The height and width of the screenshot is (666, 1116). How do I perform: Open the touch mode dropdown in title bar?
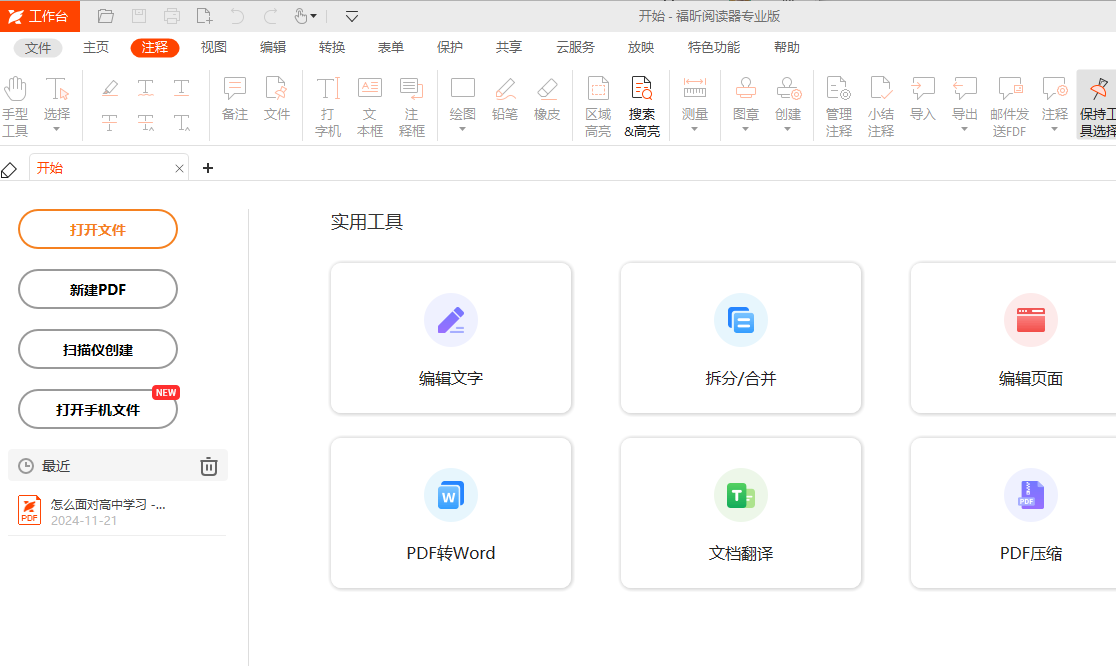click(313, 16)
